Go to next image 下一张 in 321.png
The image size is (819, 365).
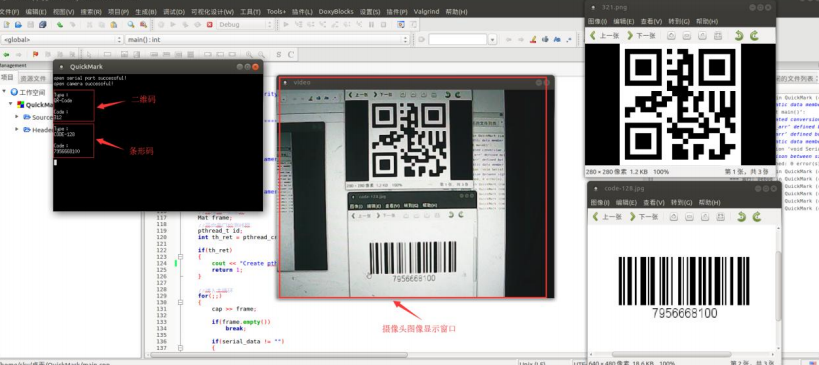coord(641,36)
